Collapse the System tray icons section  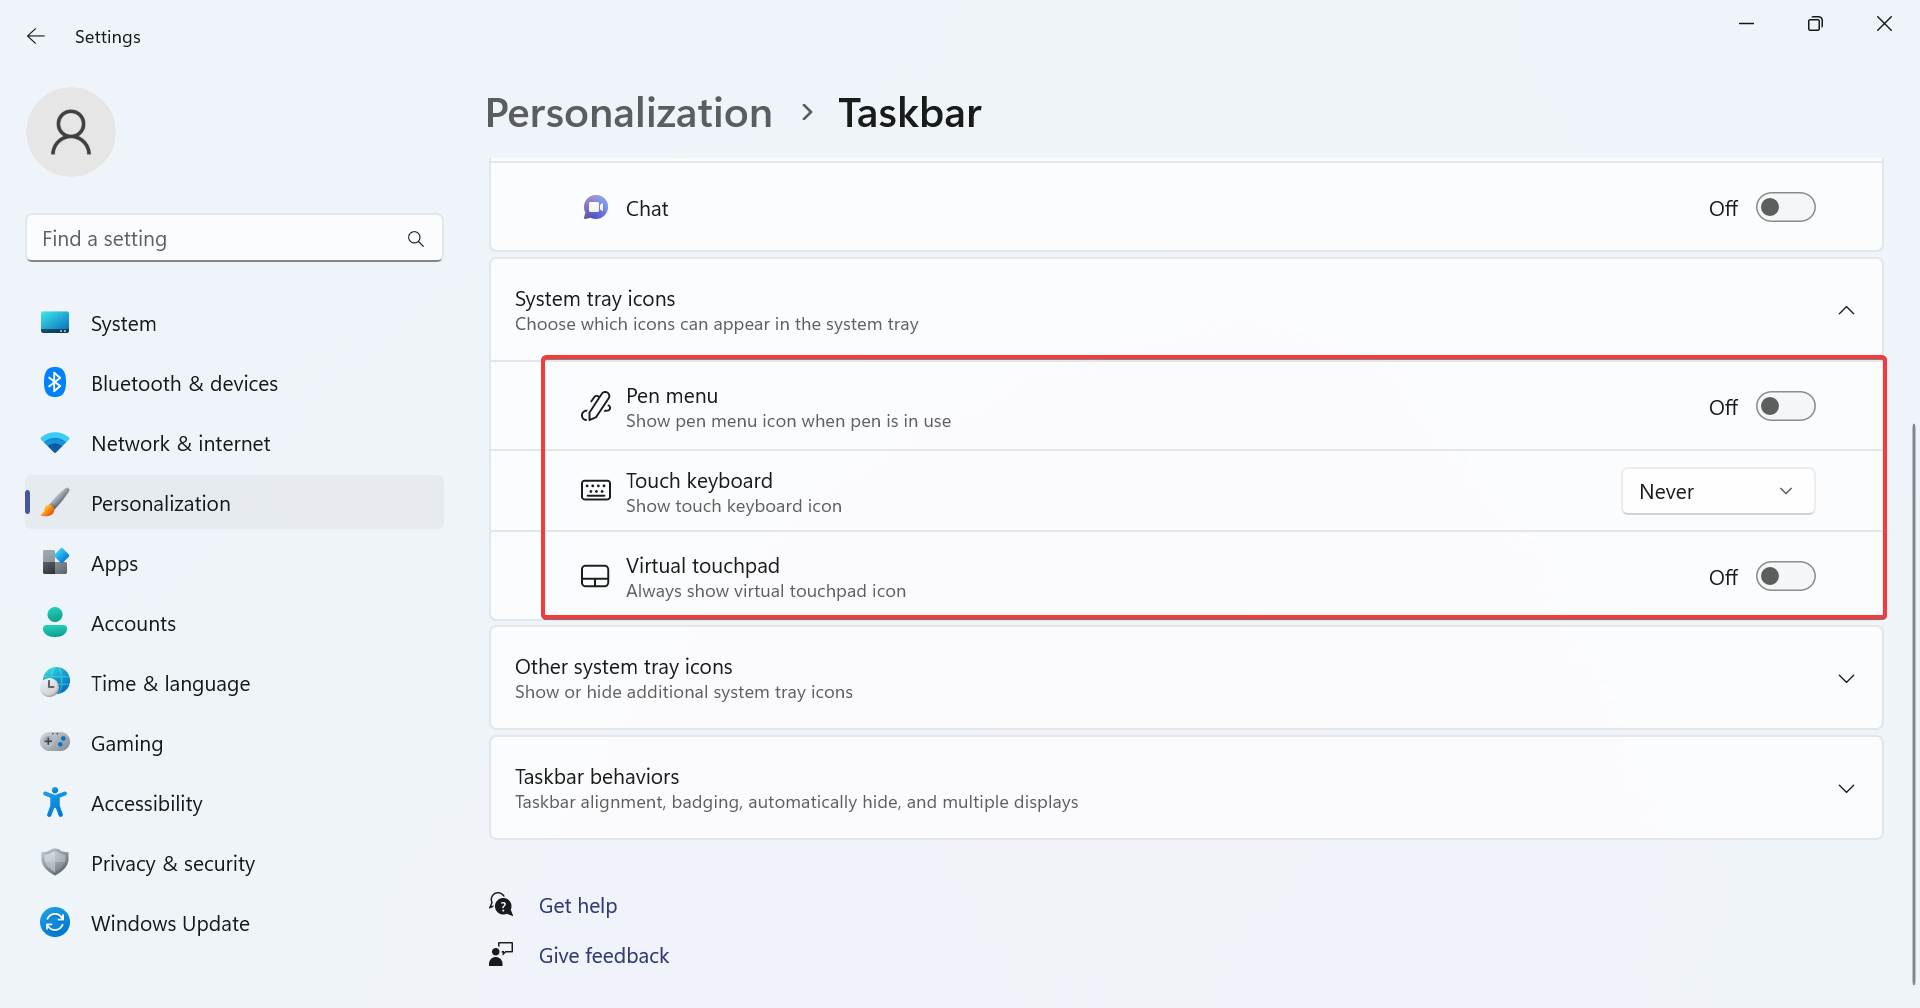click(x=1846, y=310)
